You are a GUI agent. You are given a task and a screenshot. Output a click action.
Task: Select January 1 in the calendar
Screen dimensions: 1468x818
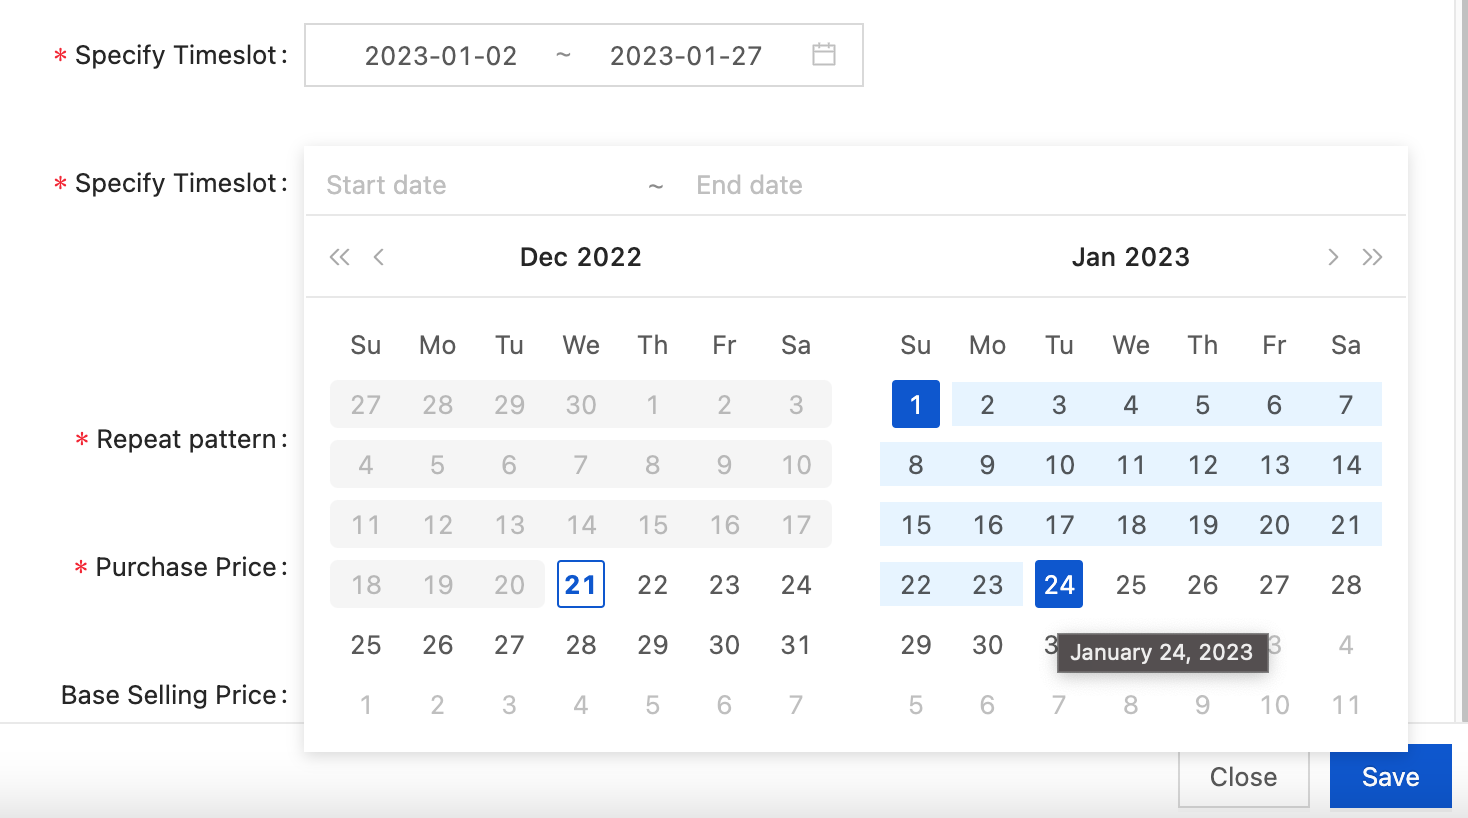tap(915, 404)
